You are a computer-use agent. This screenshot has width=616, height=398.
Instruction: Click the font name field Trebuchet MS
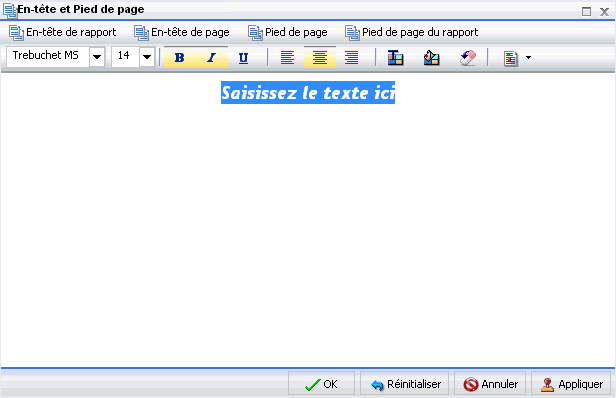tap(48, 57)
